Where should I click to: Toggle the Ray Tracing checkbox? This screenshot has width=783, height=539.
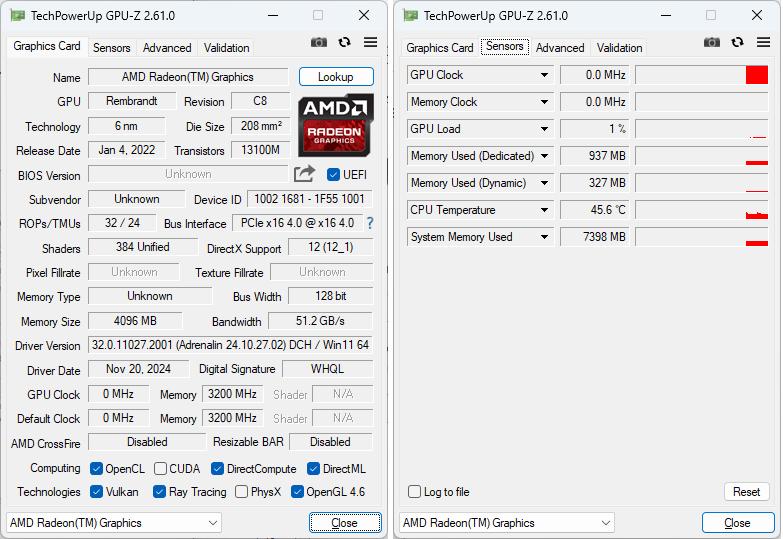[x=159, y=492]
